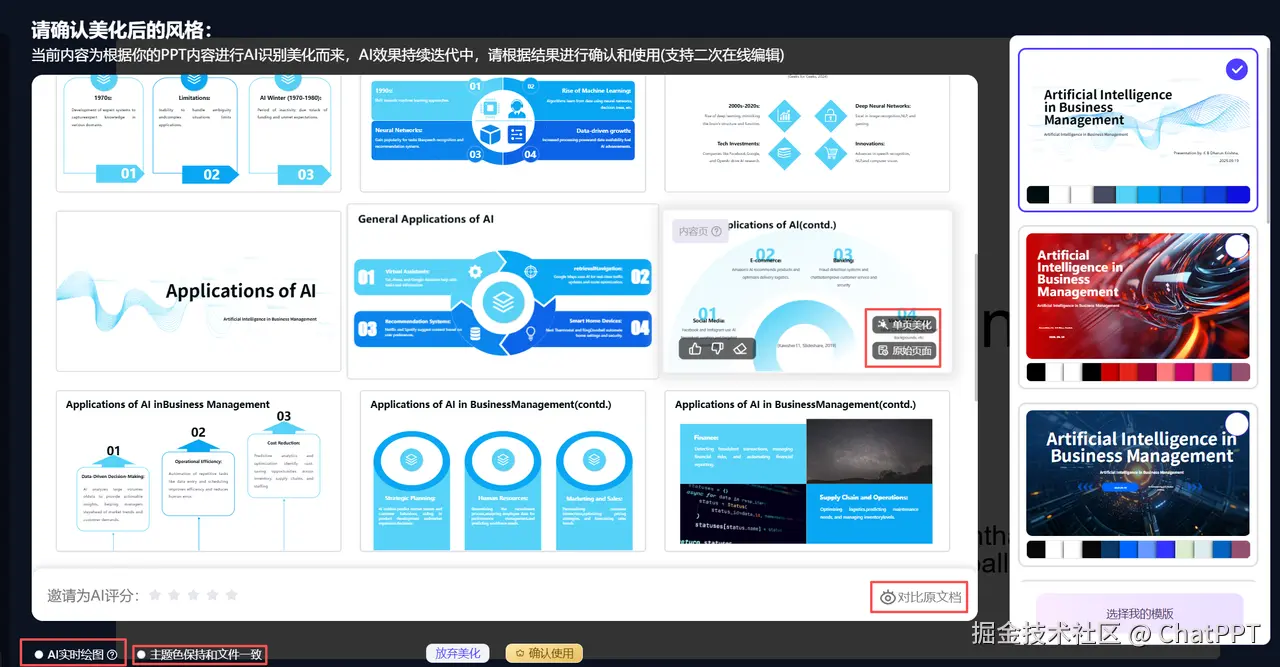Click the first star in 邀请为AI评分
Screen dimensions: 1280x667
tap(155, 596)
